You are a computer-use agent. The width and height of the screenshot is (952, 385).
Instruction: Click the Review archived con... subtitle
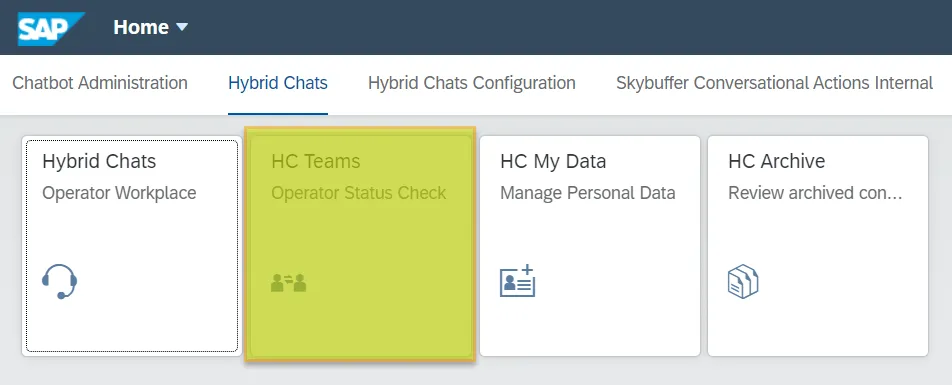pos(815,193)
